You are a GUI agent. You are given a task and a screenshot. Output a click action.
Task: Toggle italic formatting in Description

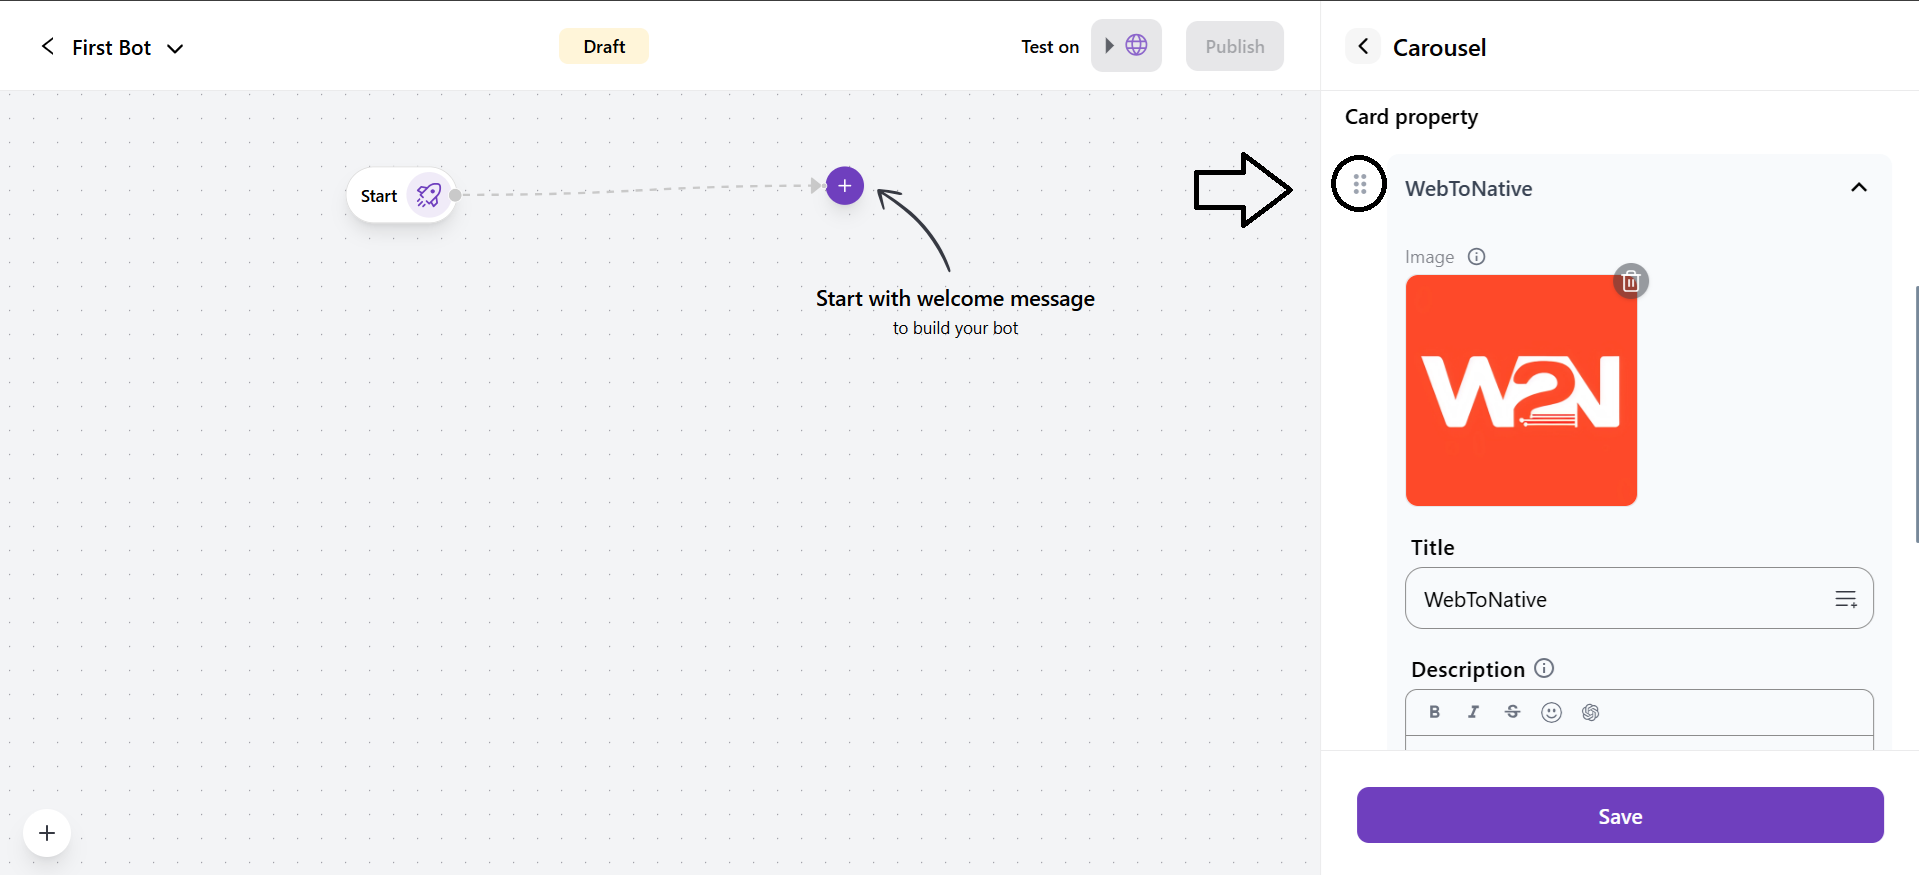pyautogui.click(x=1473, y=712)
